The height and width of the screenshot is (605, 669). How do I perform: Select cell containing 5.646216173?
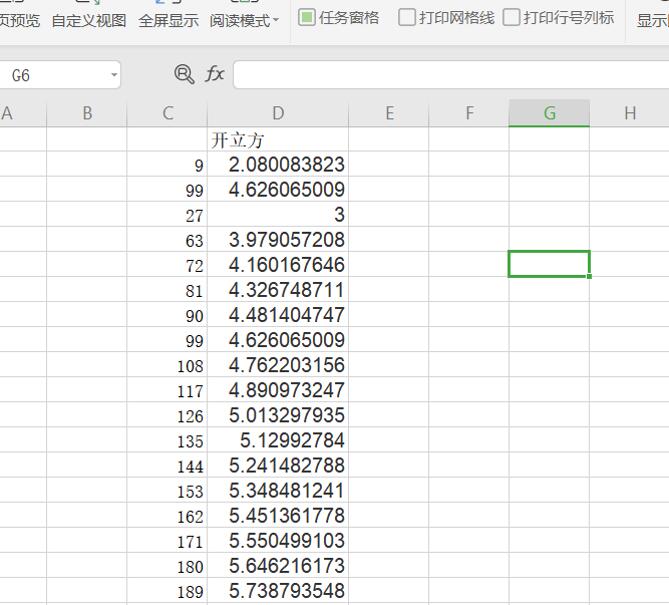point(278,566)
